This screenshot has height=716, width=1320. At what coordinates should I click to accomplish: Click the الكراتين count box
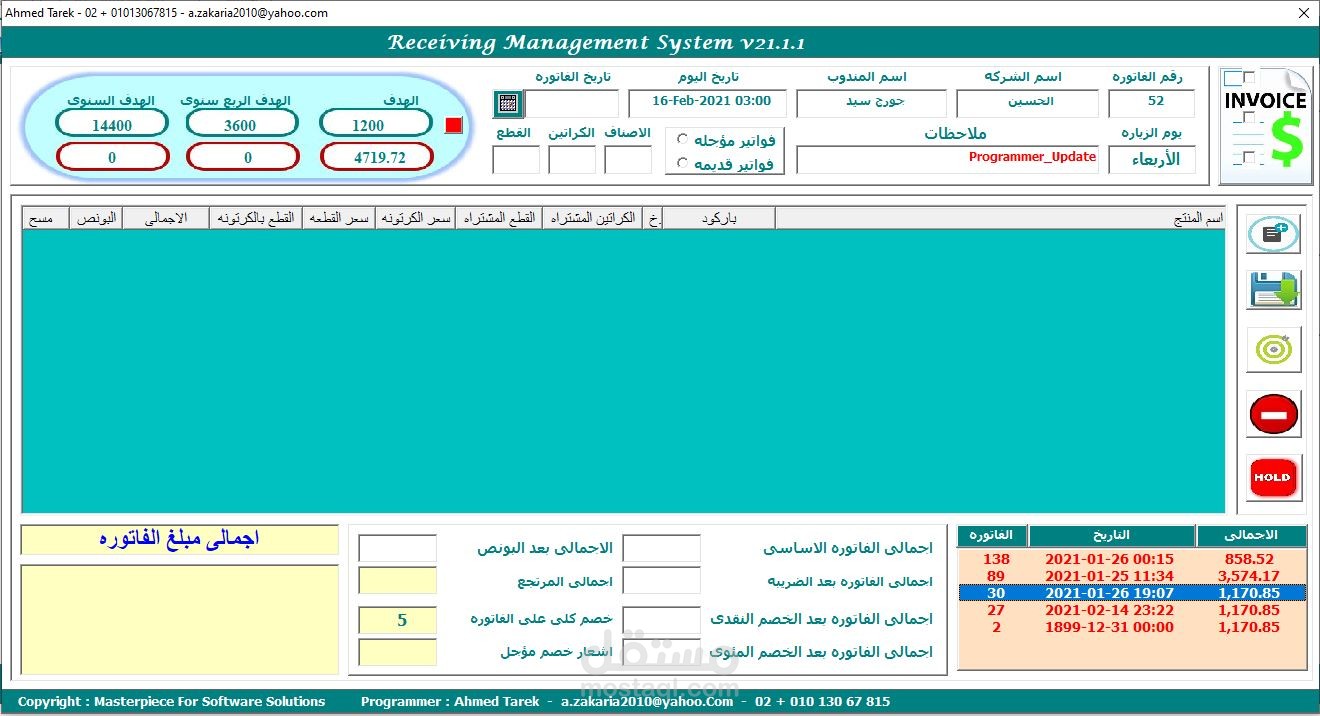(x=572, y=160)
